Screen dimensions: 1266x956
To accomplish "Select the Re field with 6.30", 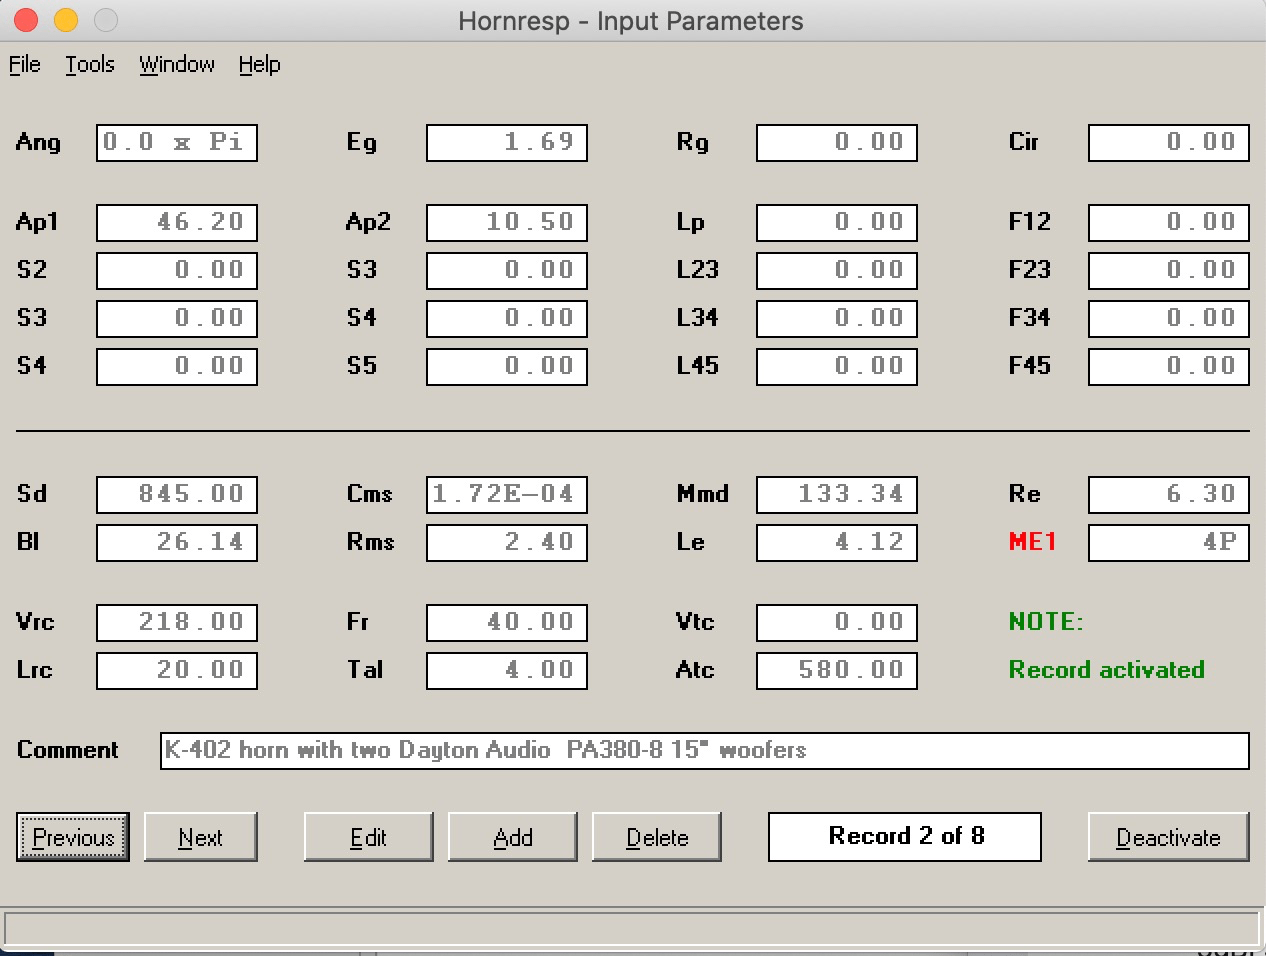I will tap(1169, 494).
